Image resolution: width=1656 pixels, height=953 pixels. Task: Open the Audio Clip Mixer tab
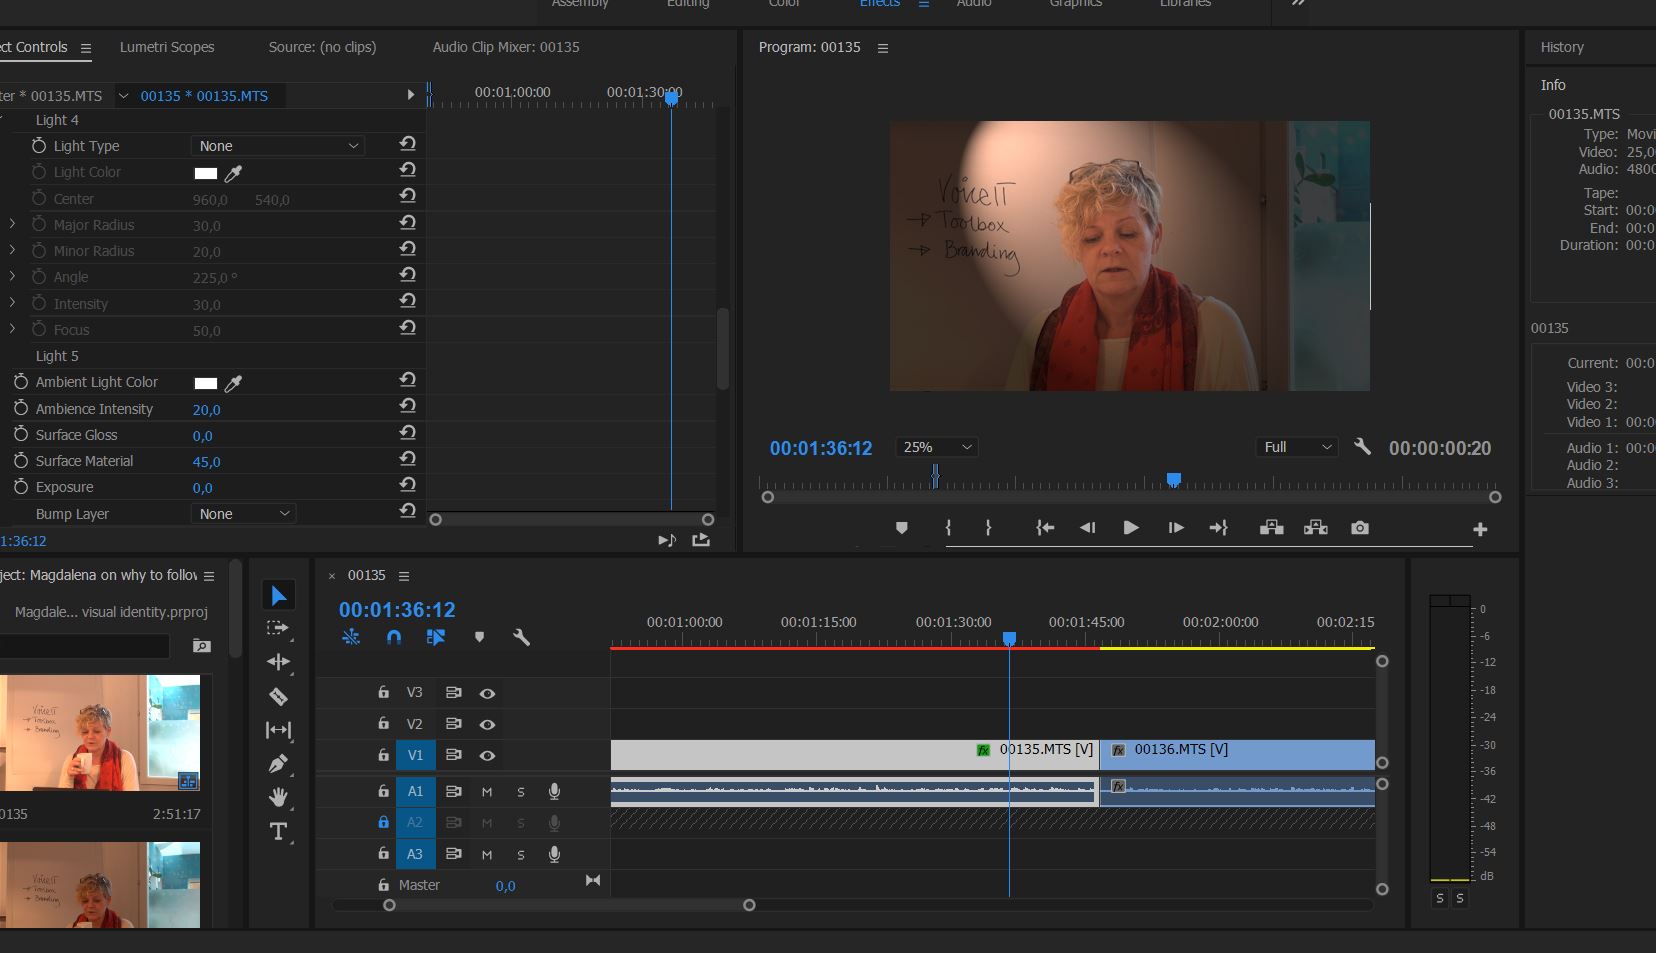[x=505, y=47]
